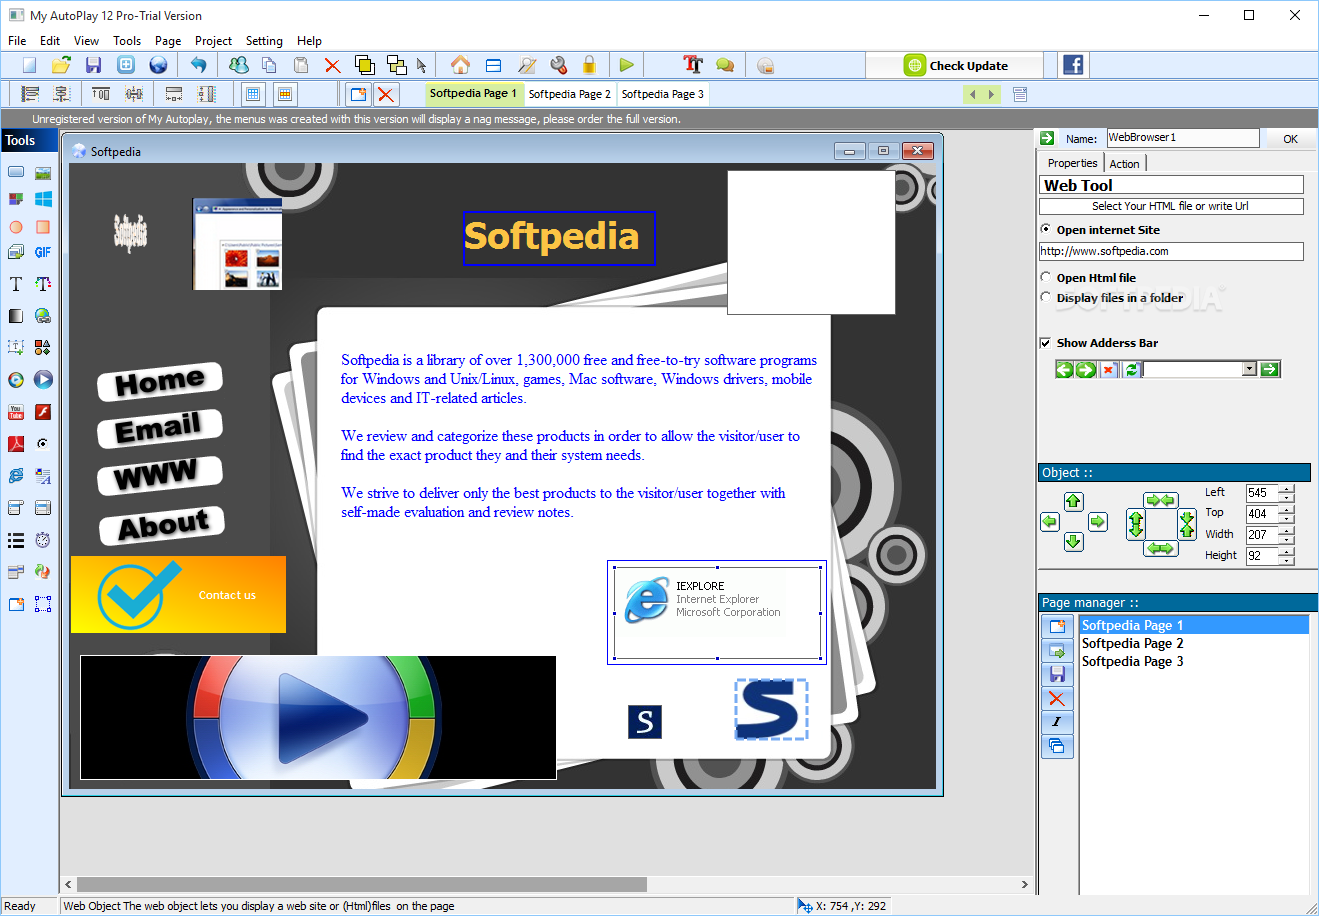Decrease the Height value spinner
The image size is (1319, 916).
point(1286,560)
